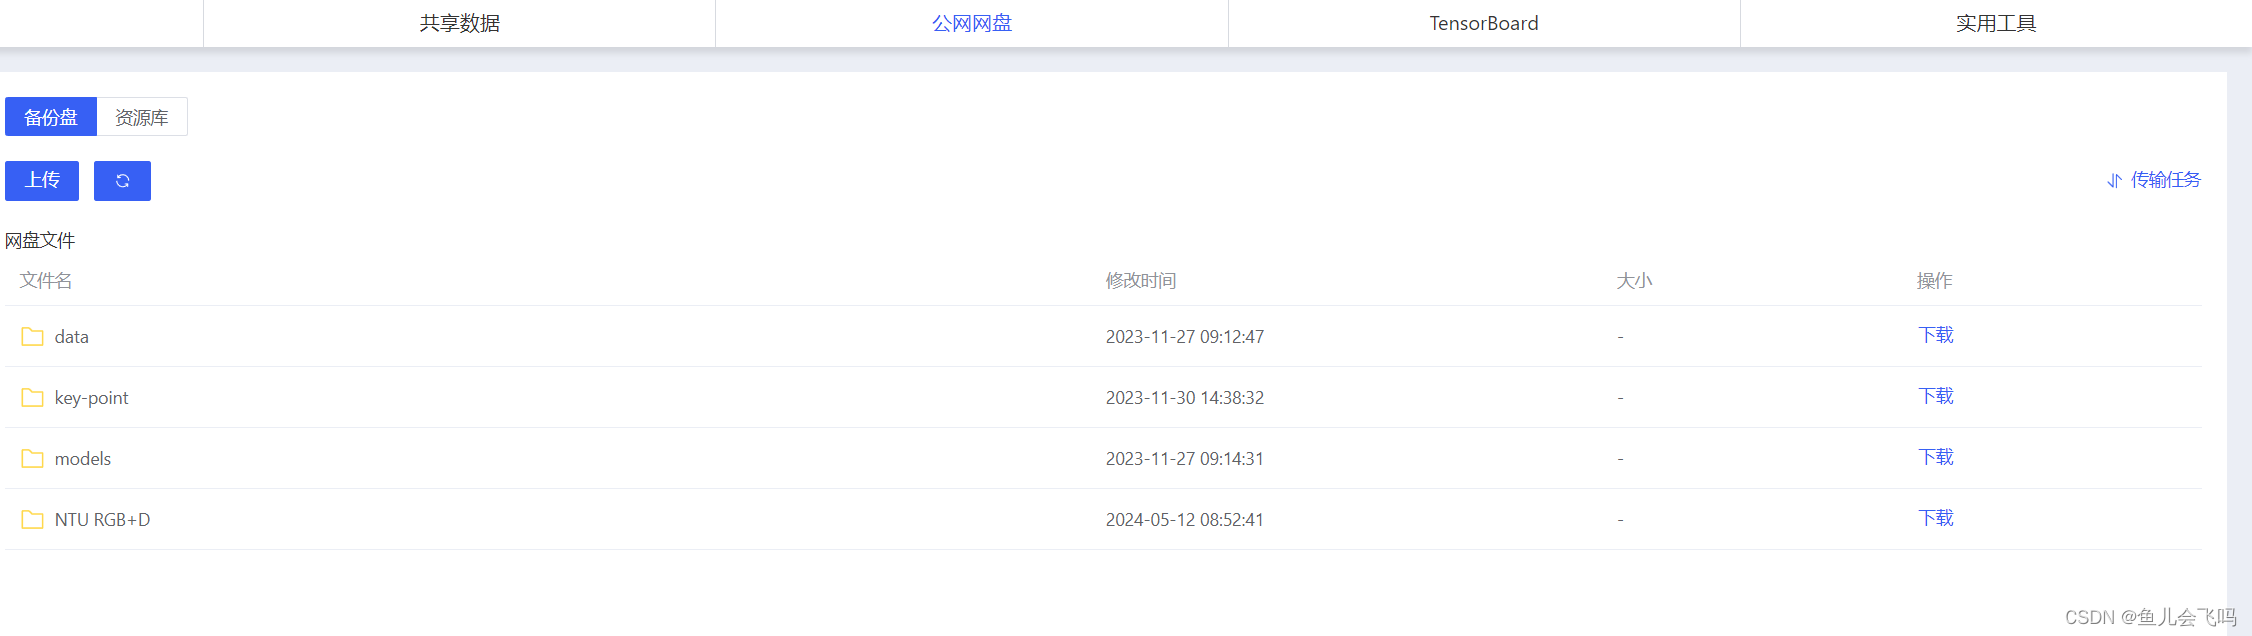2252x636 pixels.
Task: Download the NTU RGB+D folder
Action: [x=1936, y=519]
